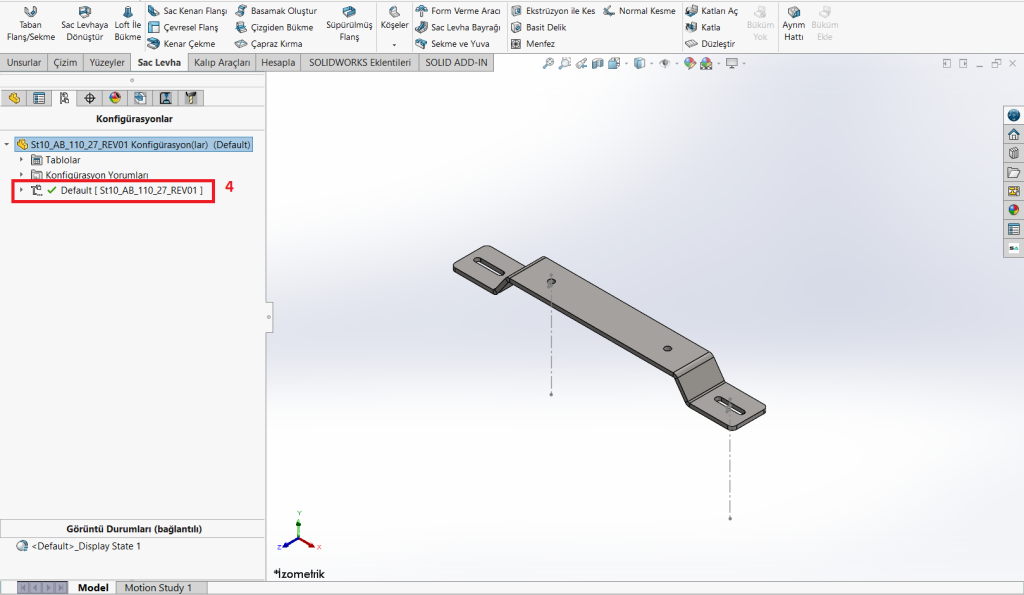Click the Düzleştir button

coord(712,44)
